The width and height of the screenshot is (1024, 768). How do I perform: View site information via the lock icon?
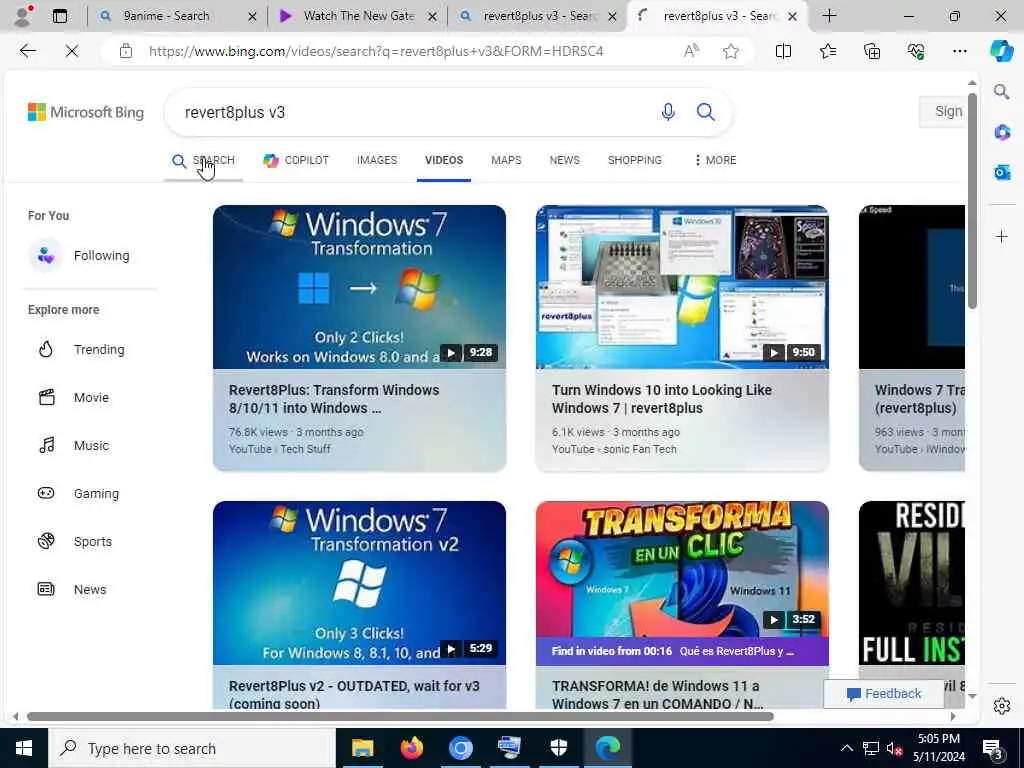(125, 51)
